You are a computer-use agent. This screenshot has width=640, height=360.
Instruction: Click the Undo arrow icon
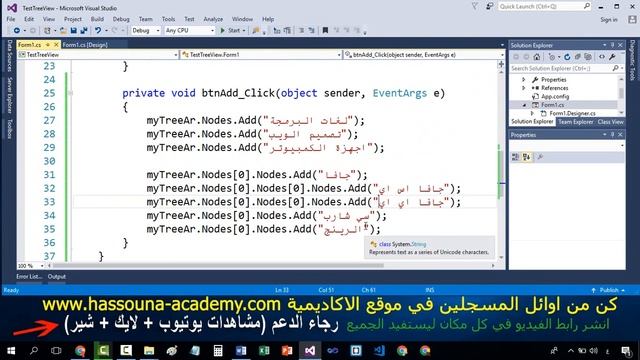pyautogui.click(x=98, y=31)
